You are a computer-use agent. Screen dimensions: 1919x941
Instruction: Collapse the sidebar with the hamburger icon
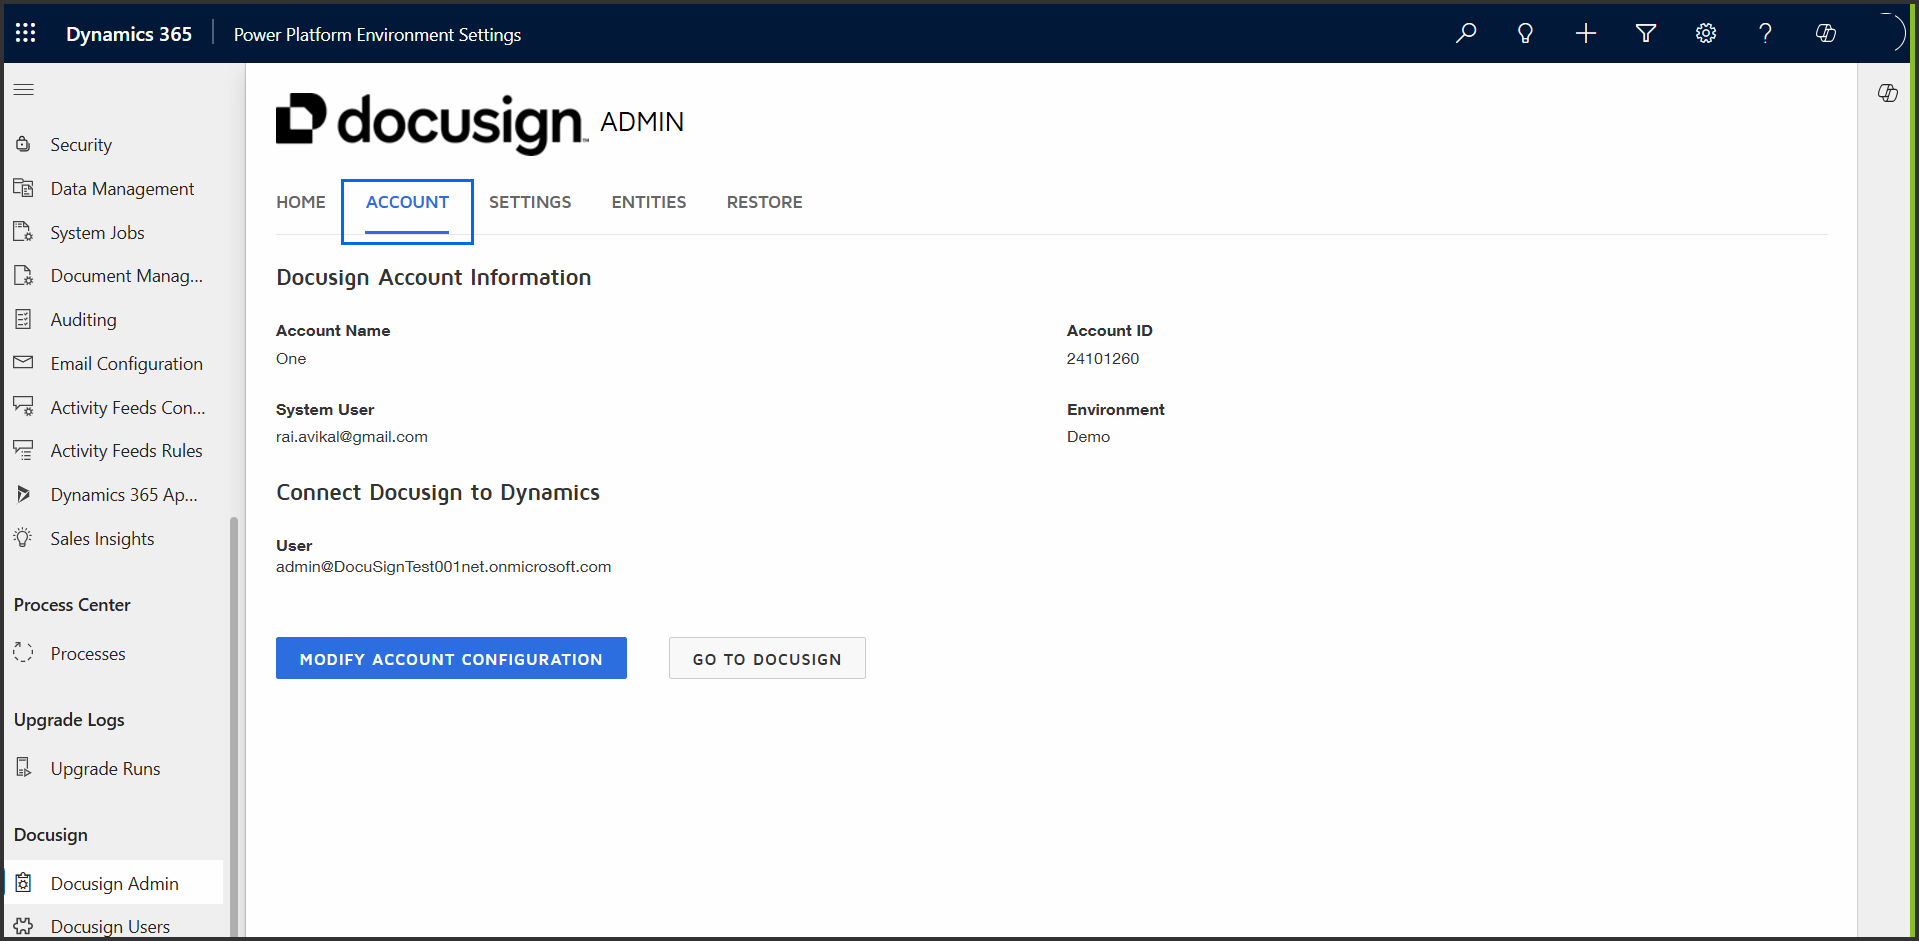(24, 89)
